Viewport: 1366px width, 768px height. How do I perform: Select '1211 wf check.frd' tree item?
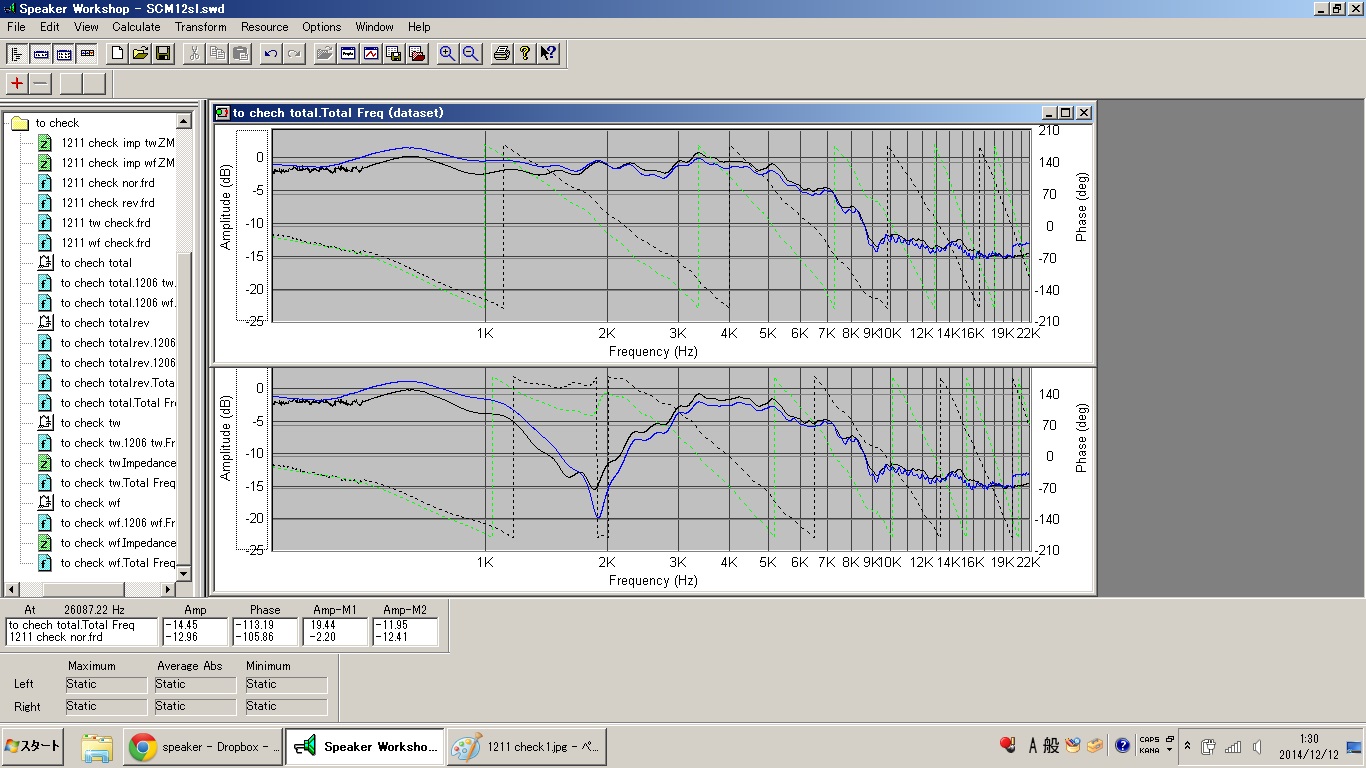tap(106, 243)
